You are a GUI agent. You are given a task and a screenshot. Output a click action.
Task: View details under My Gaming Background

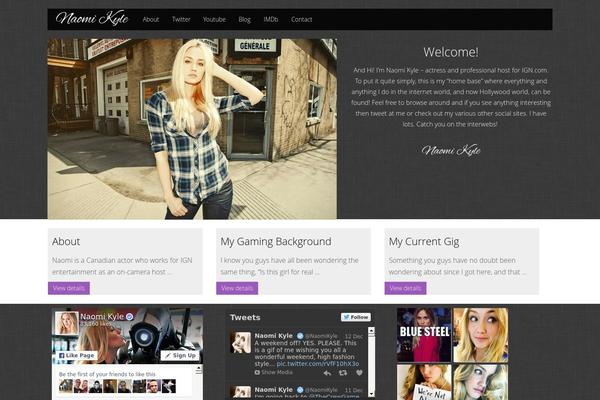[237, 288]
